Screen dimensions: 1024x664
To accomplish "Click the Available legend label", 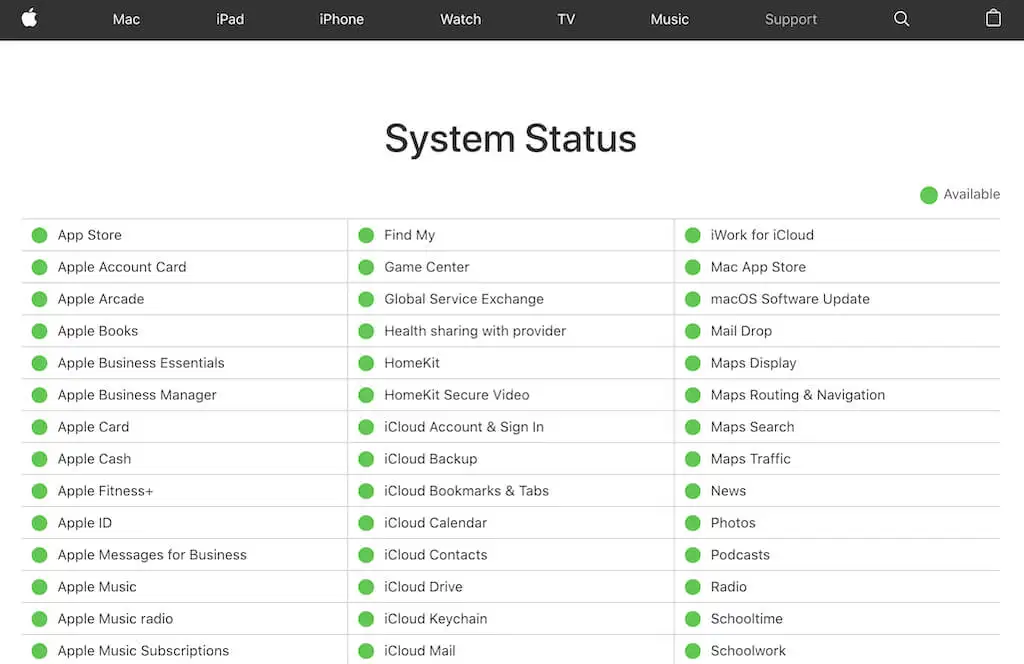I will [x=972, y=195].
